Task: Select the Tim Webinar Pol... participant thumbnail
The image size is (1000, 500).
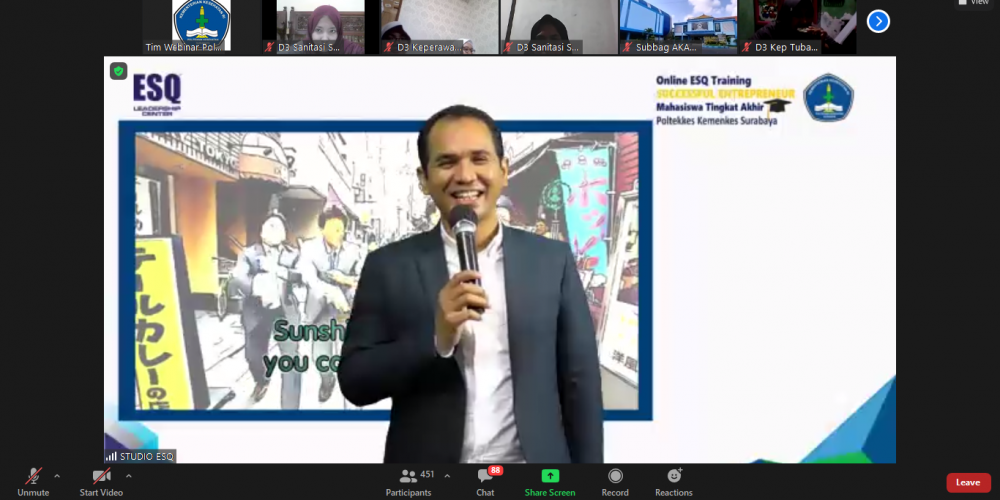Action: (x=200, y=26)
